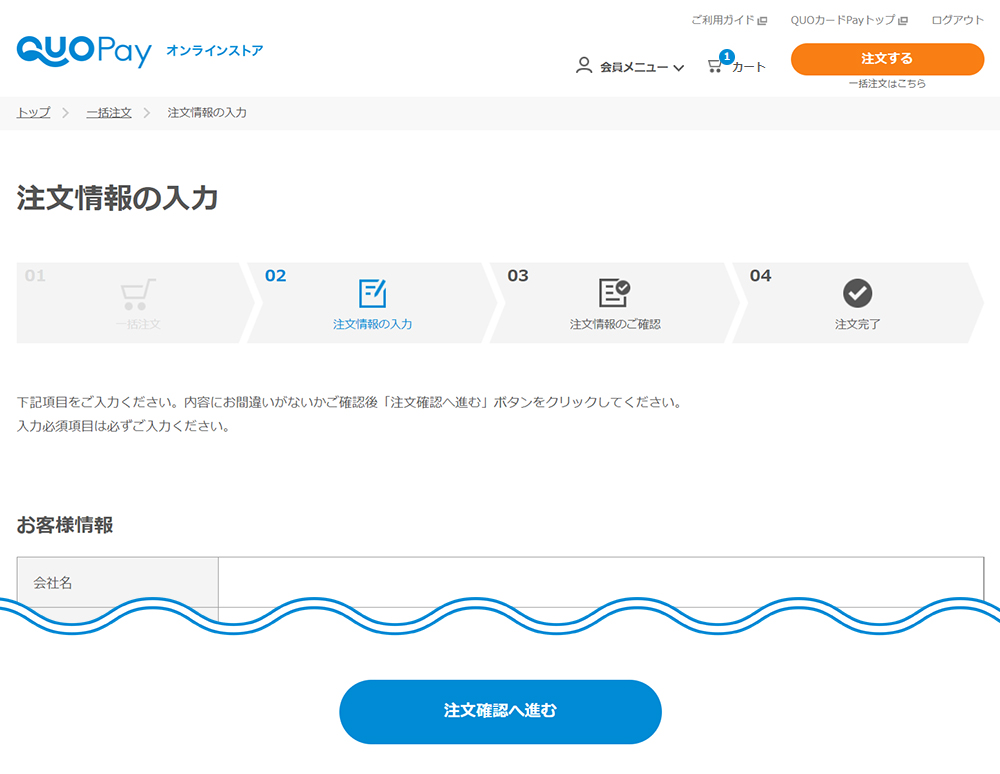Log out via ログアウト

pyautogui.click(x=957, y=20)
